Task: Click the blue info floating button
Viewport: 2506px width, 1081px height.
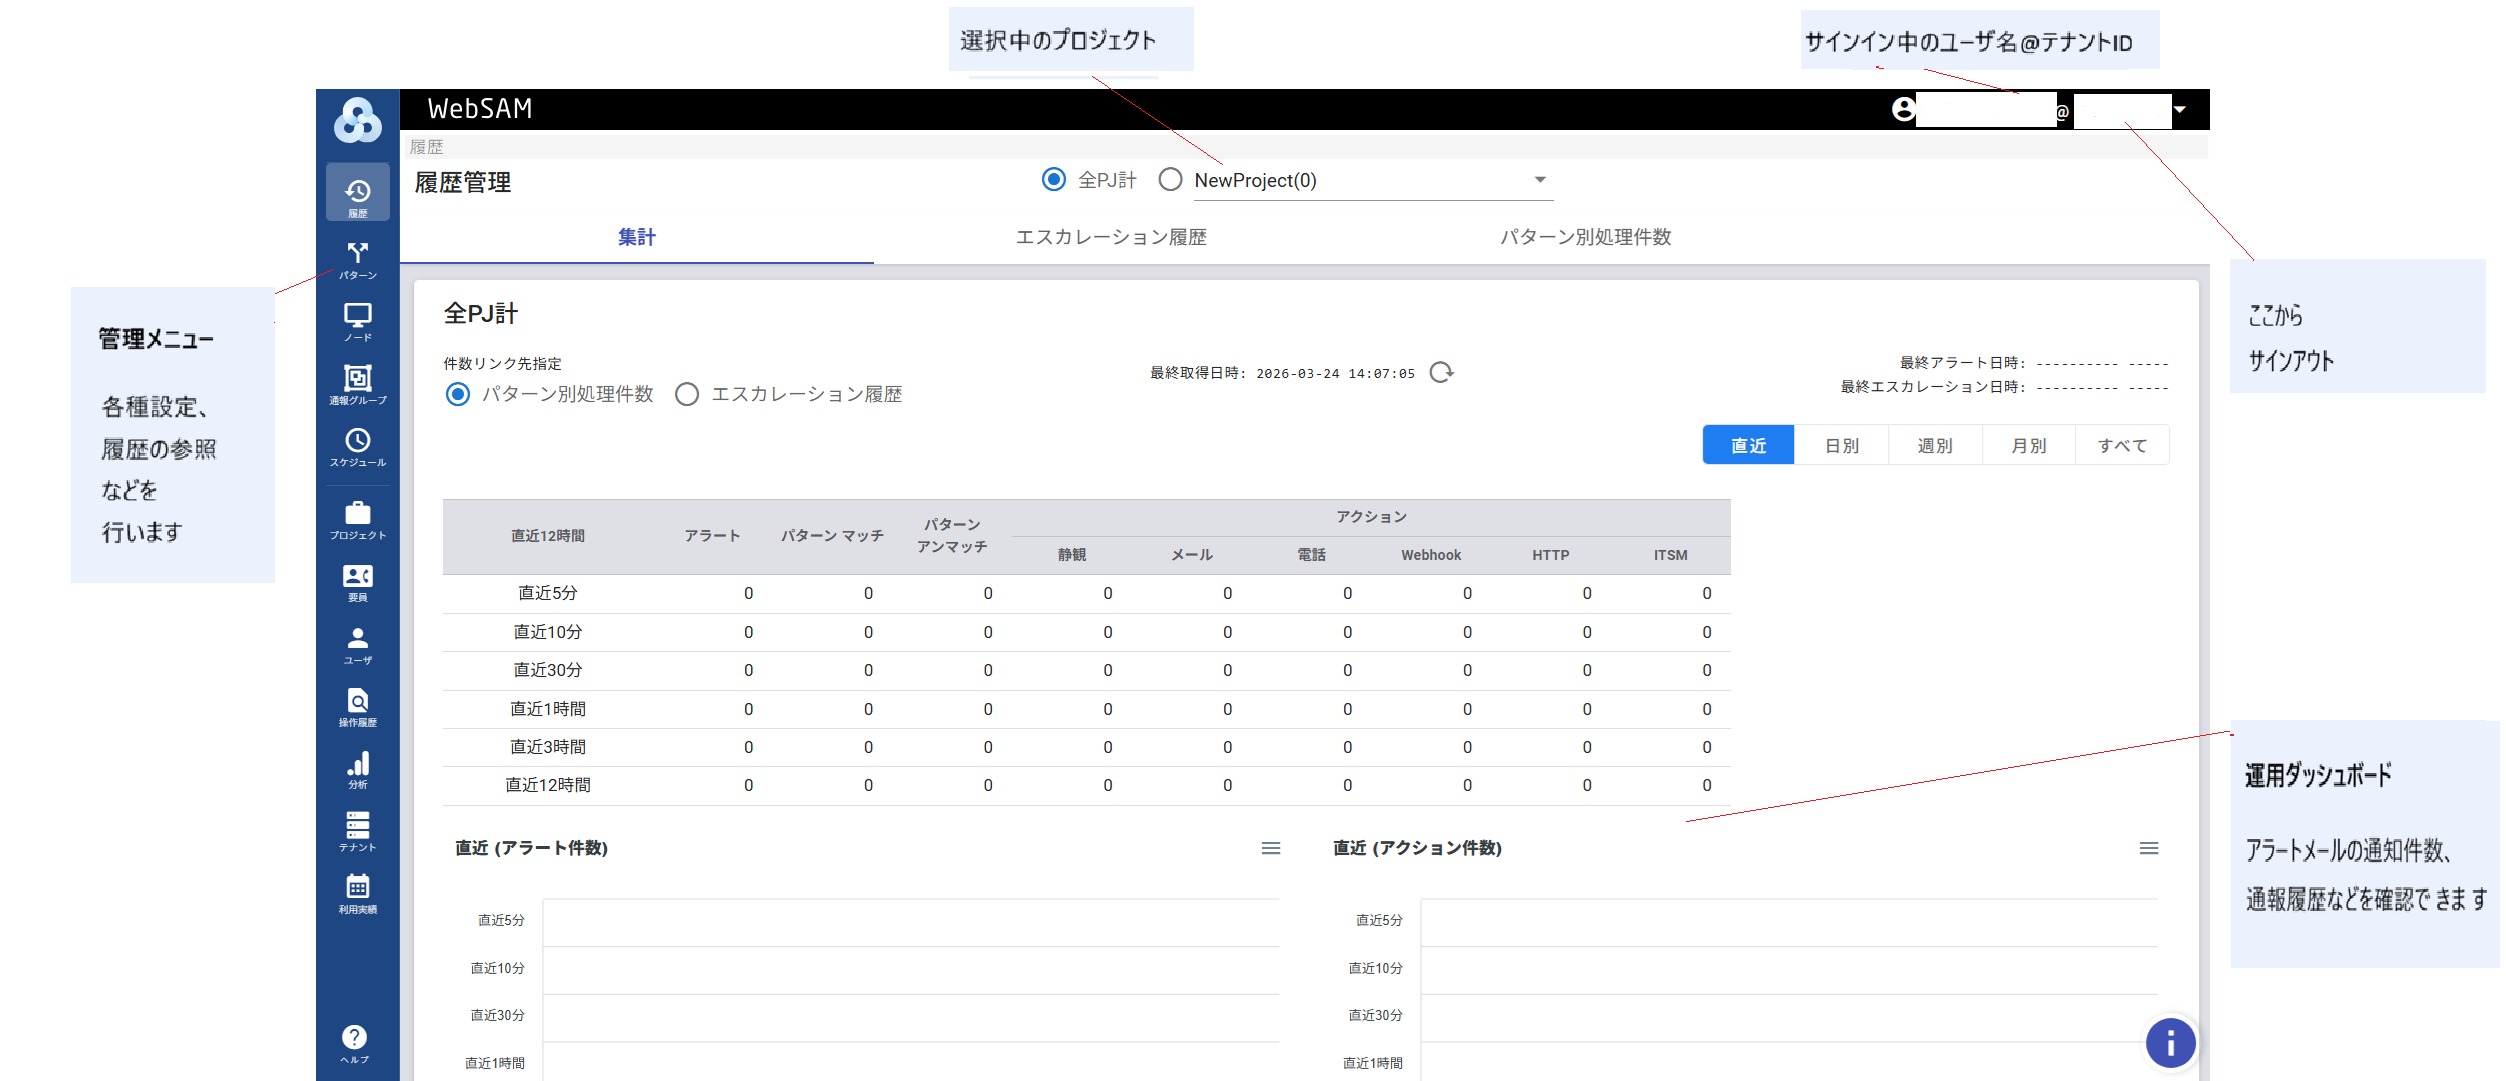Action: click(2170, 1044)
